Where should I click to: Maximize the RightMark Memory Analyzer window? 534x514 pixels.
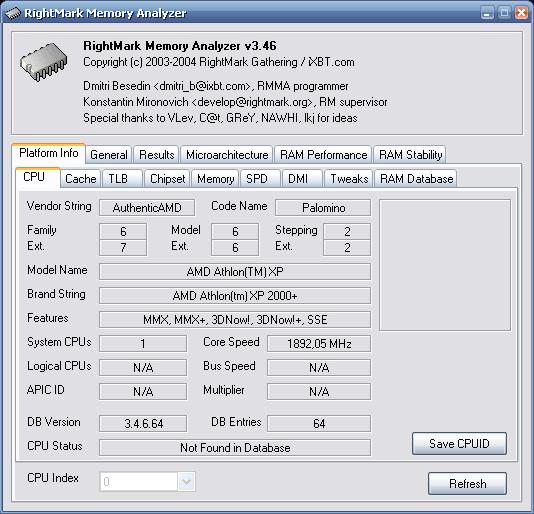point(504,13)
